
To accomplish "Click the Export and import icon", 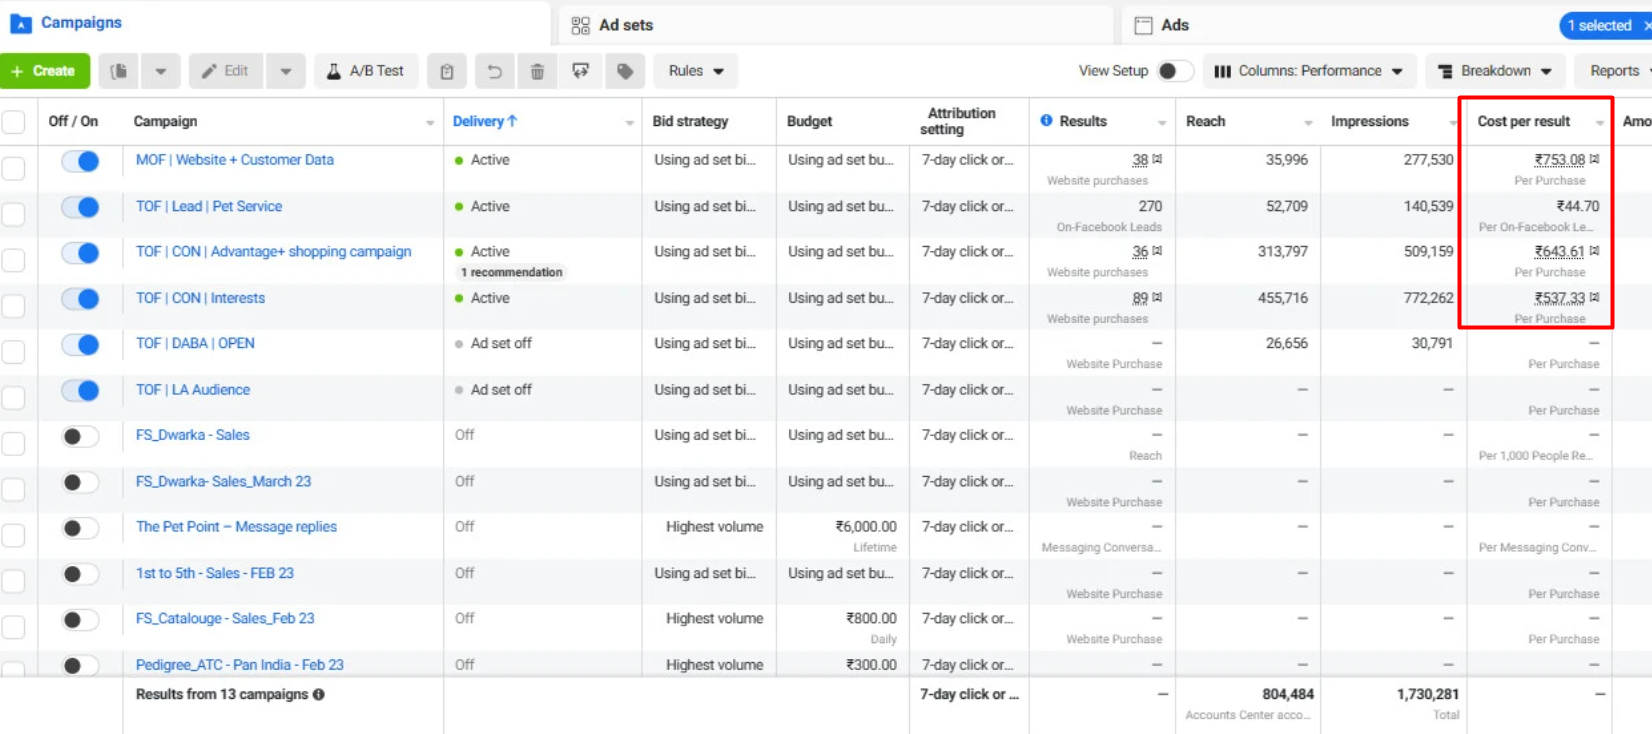I will 581,71.
